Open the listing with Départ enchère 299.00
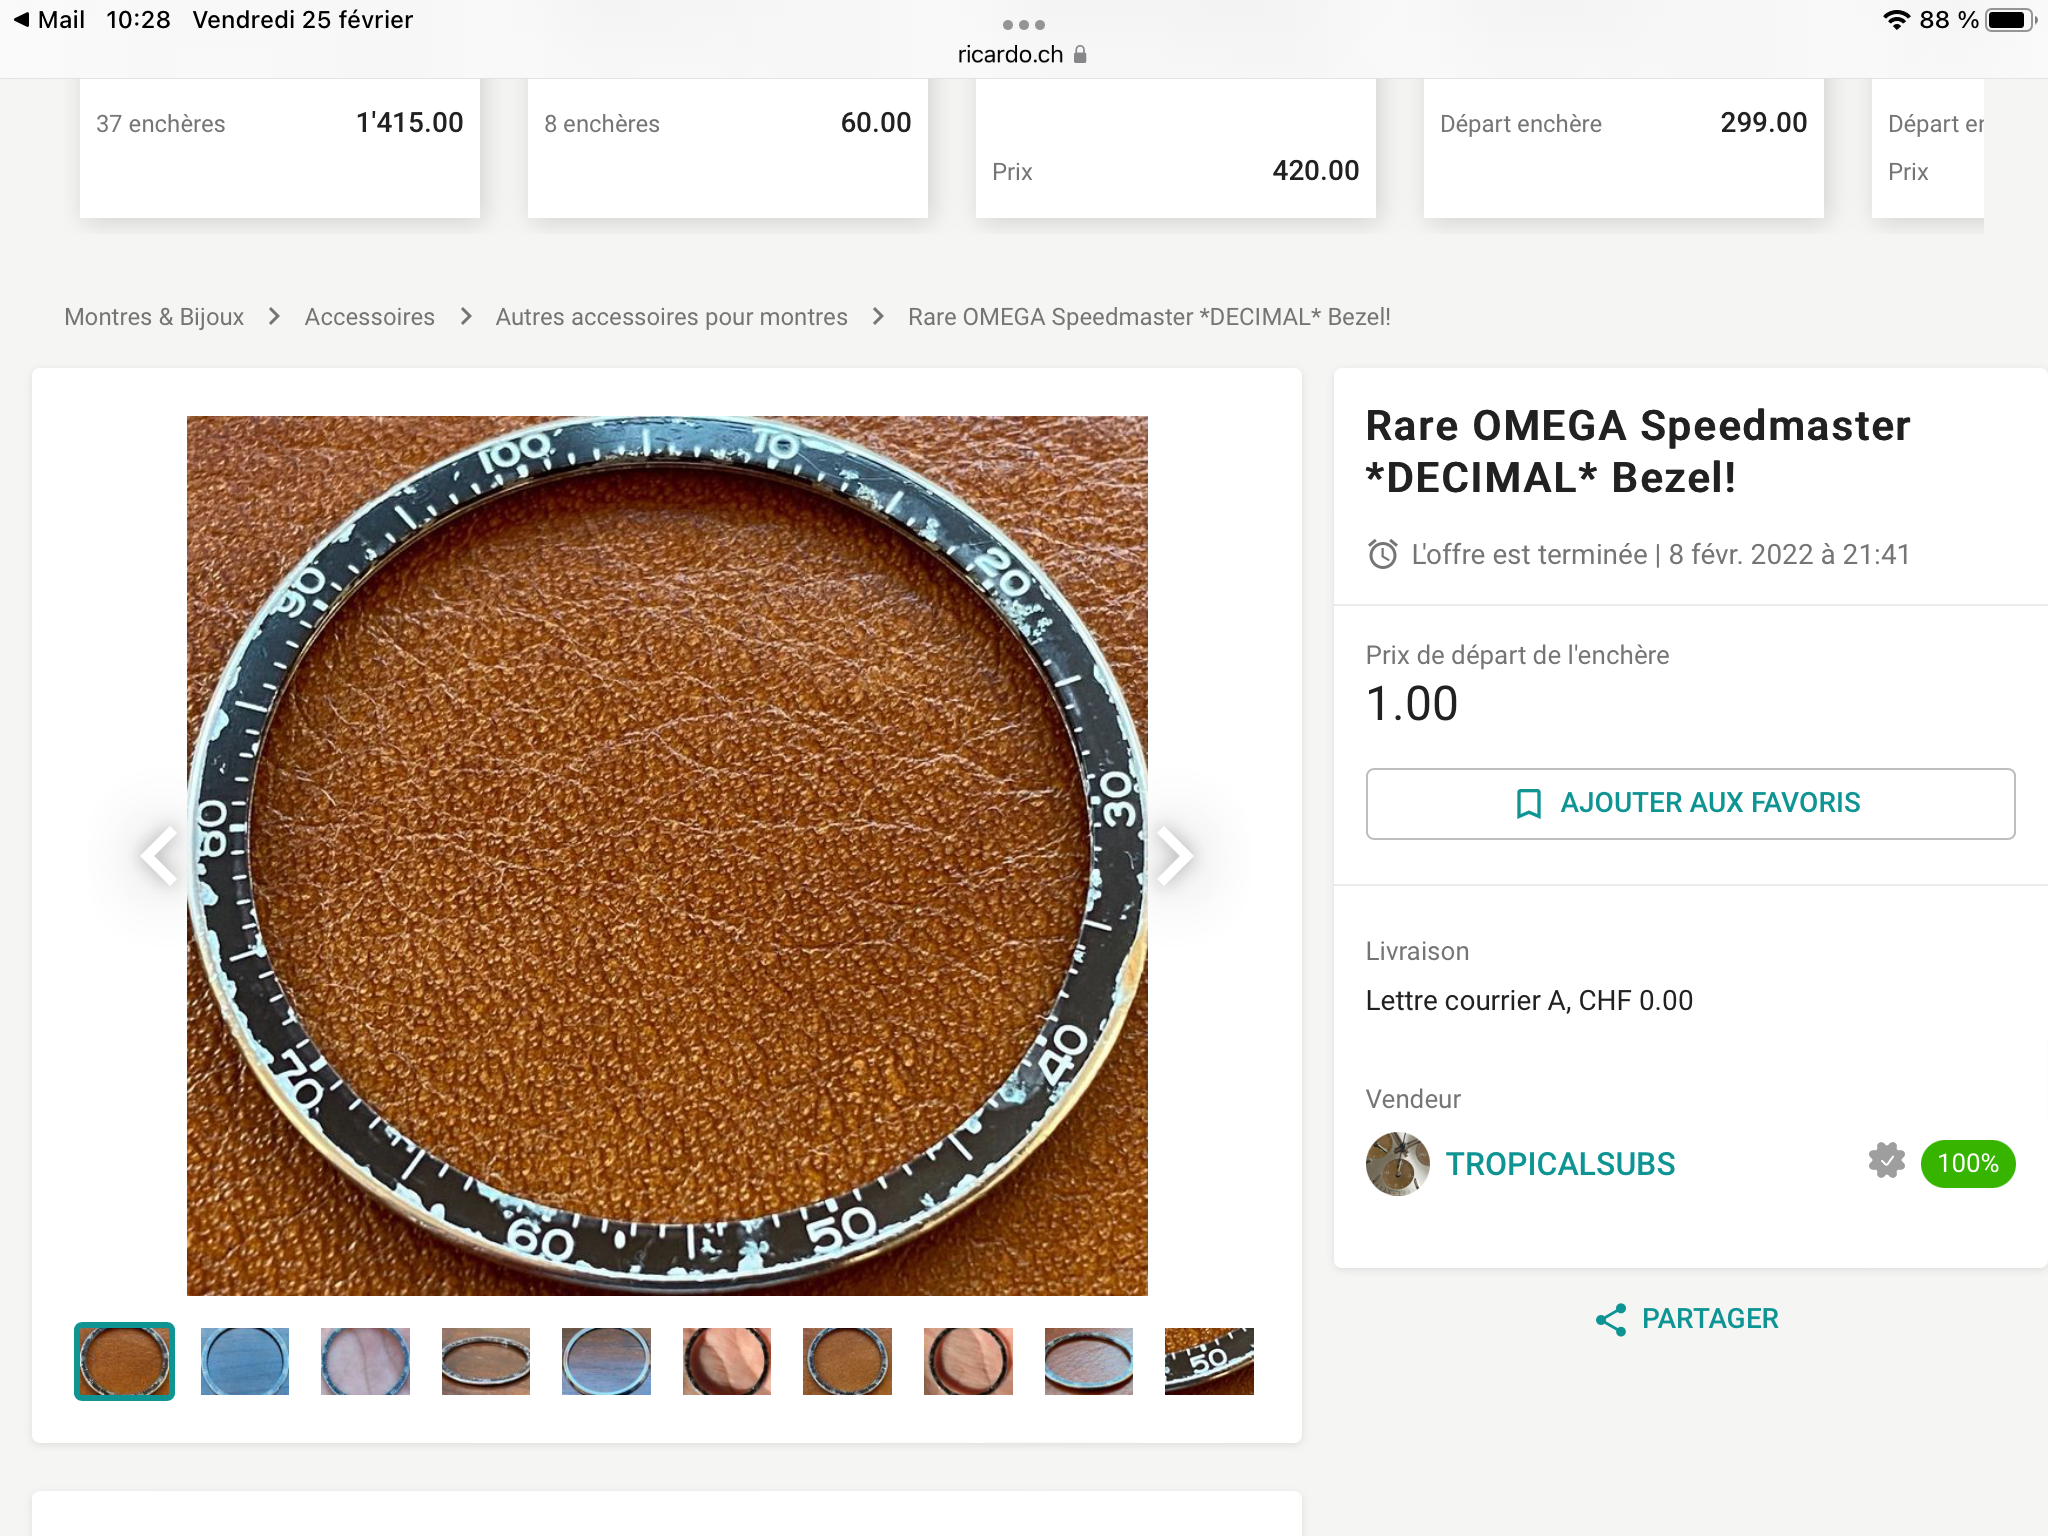The image size is (2048, 1536). tap(1623, 147)
